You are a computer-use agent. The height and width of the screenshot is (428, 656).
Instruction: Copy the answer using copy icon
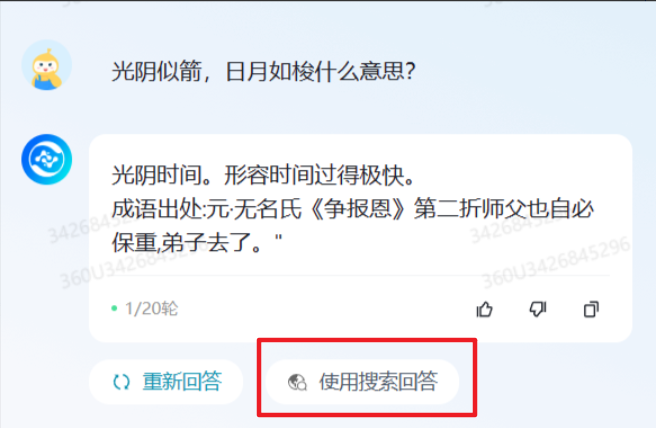point(591,310)
